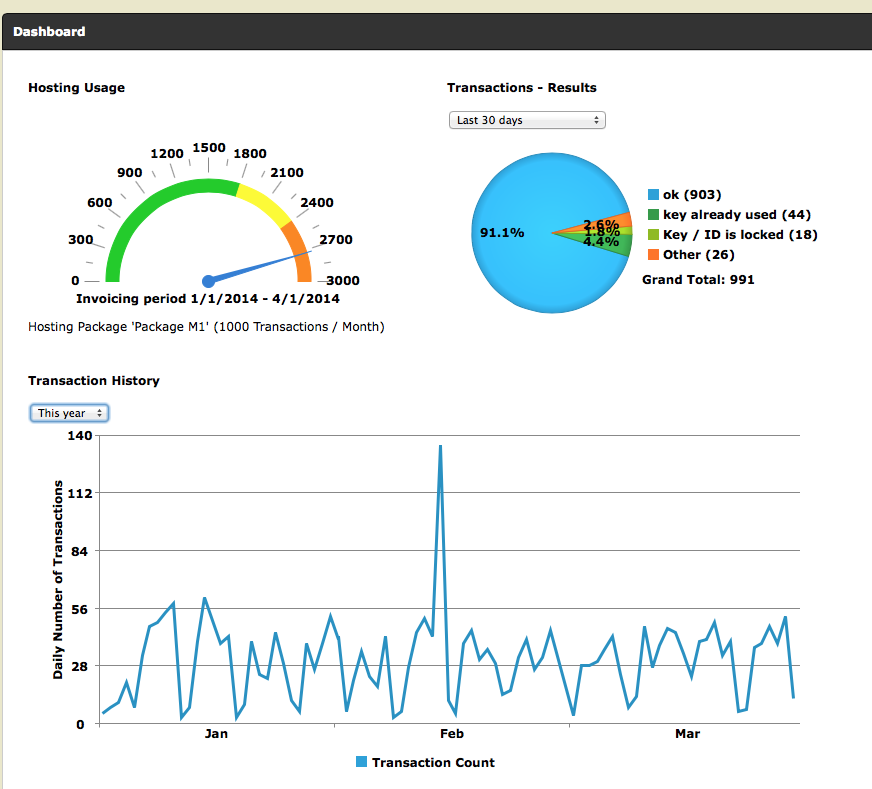Image resolution: width=872 pixels, height=789 pixels.
Task: Select the "Jan" label on the chart axis
Action: point(216,734)
